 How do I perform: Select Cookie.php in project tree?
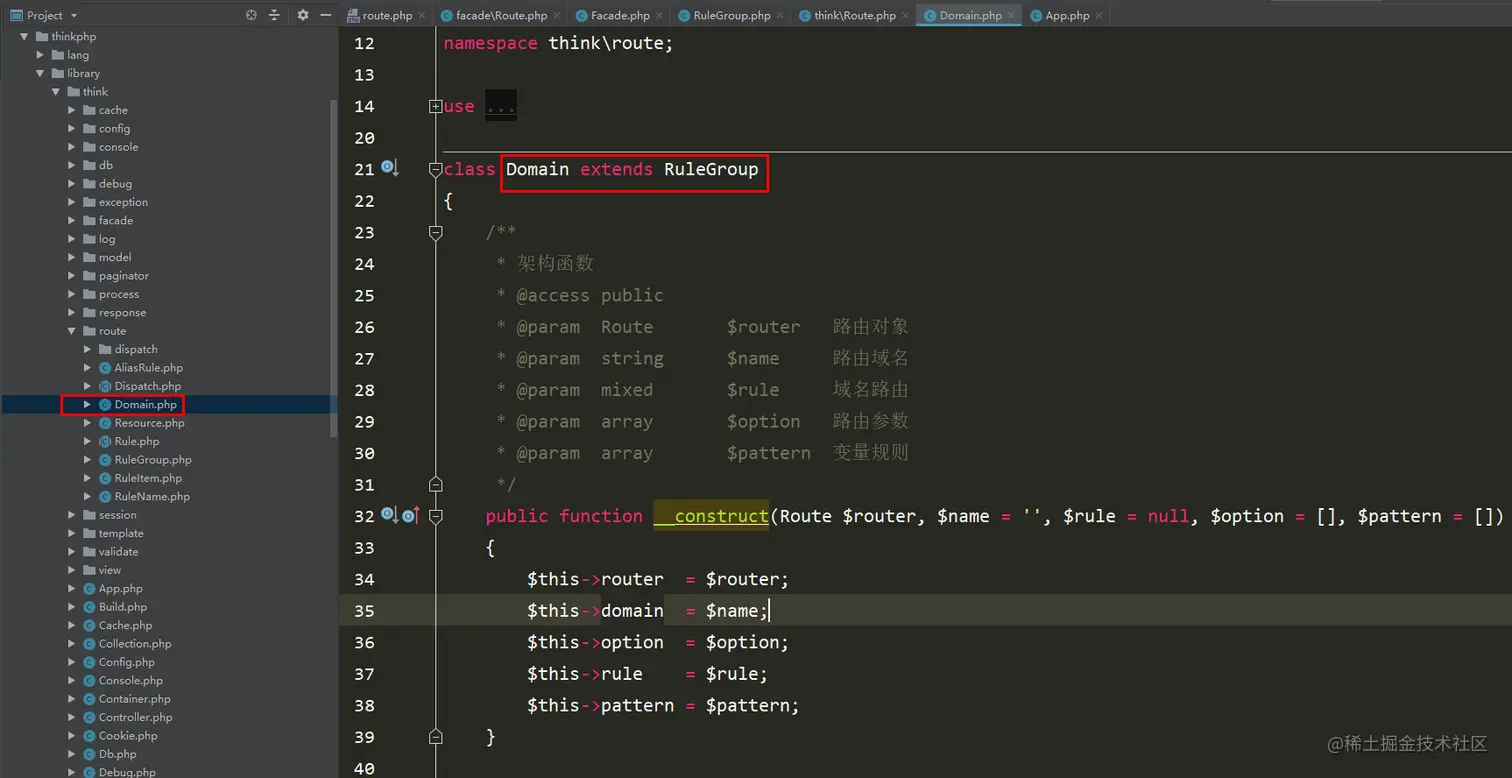129,736
